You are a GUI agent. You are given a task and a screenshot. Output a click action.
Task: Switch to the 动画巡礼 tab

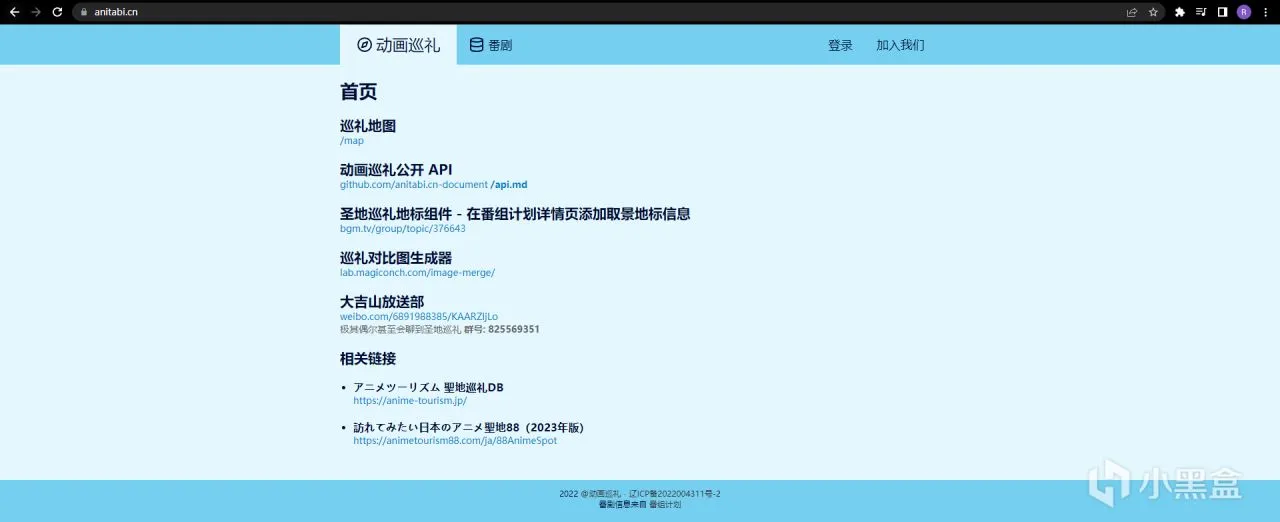[398, 45]
